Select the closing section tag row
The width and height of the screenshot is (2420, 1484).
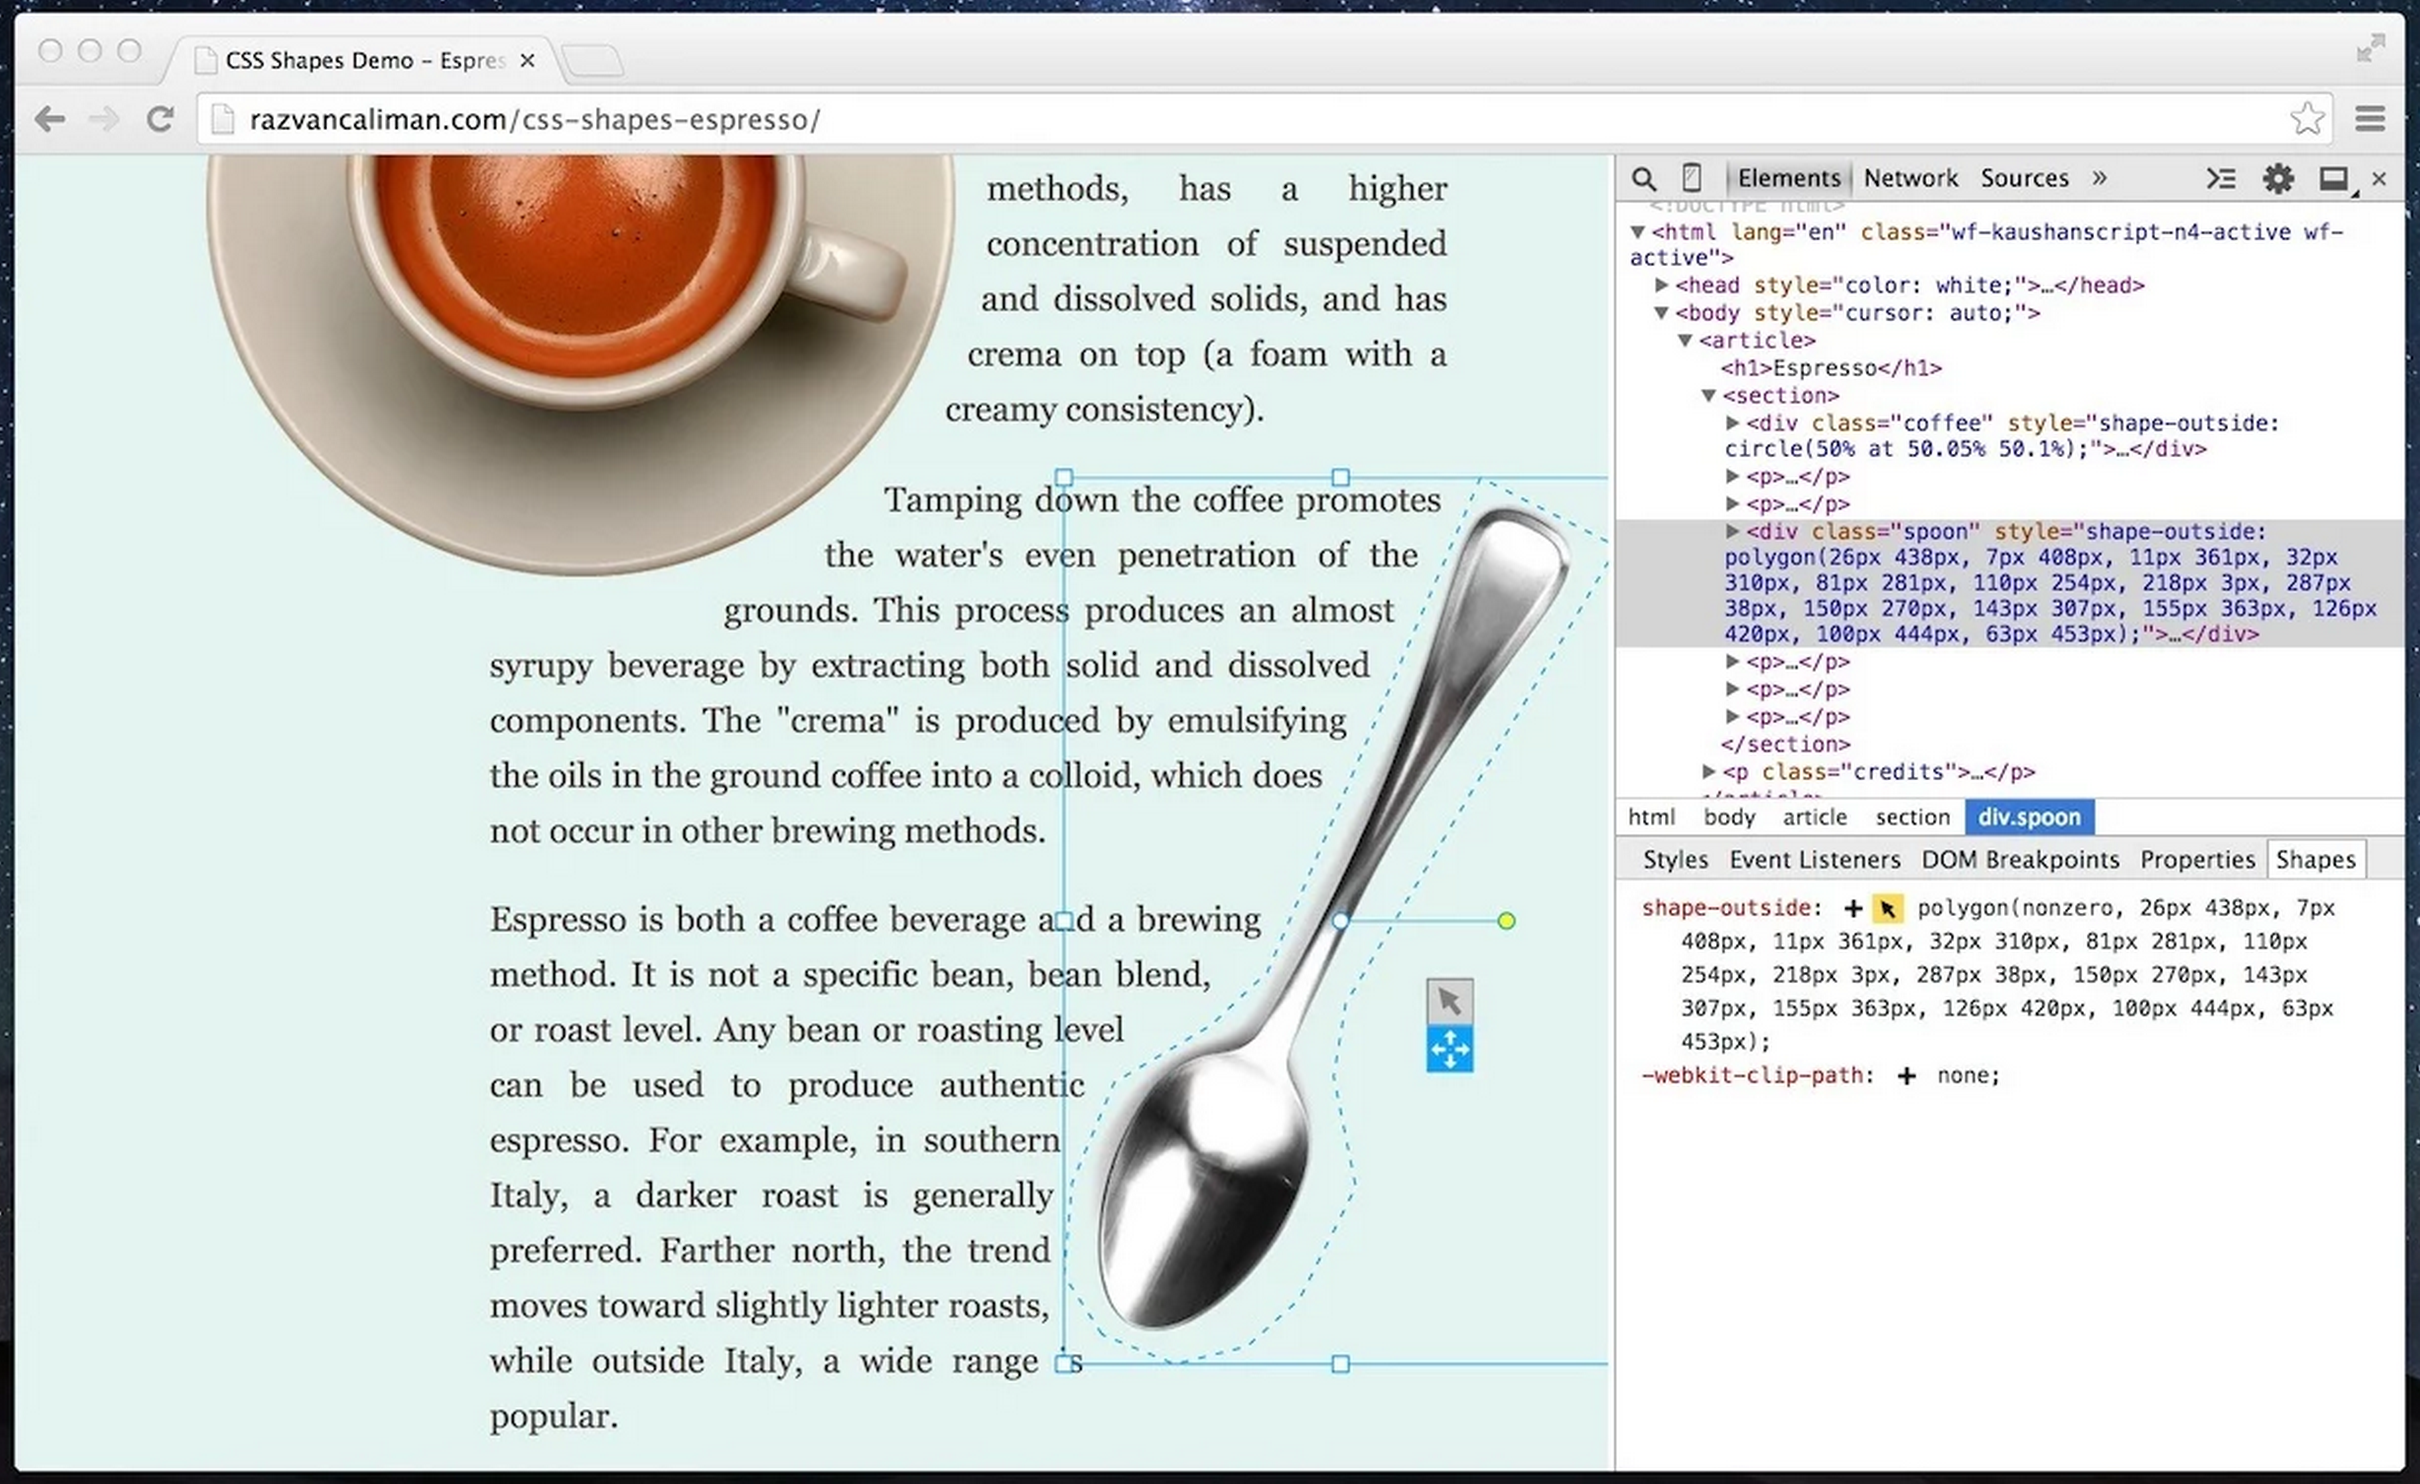[x=1785, y=744]
